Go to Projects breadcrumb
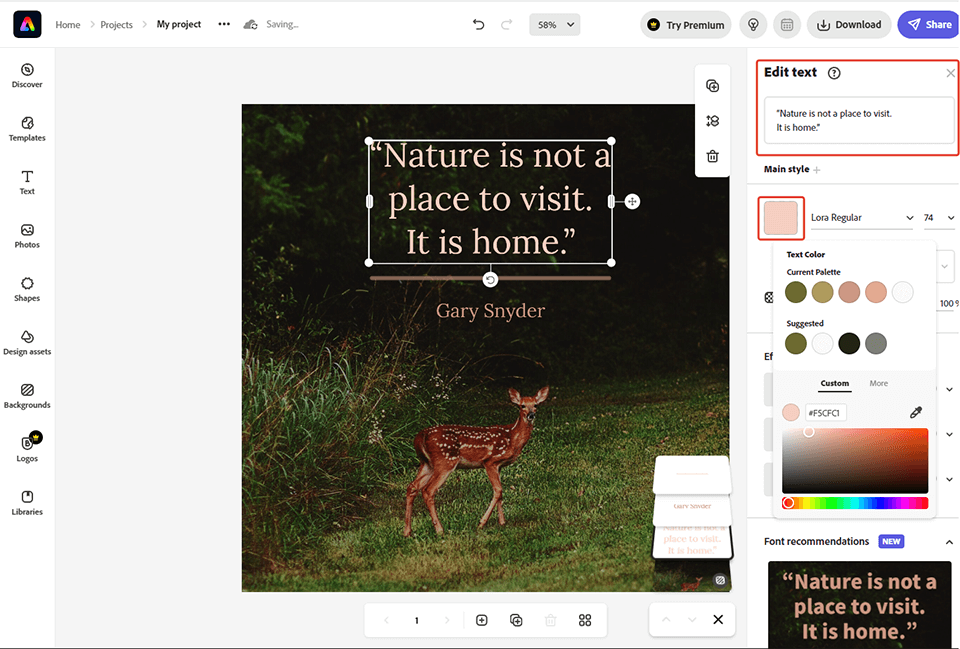 point(116,24)
